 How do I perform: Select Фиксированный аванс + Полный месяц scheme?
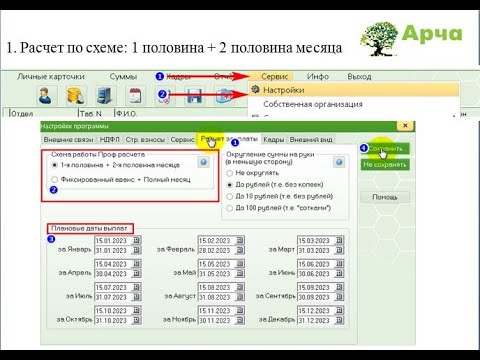(121, 179)
